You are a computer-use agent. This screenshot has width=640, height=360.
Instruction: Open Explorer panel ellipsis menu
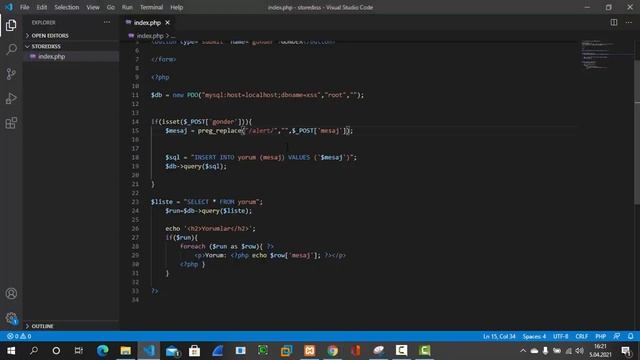pyautogui.click(x=107, y=22)
